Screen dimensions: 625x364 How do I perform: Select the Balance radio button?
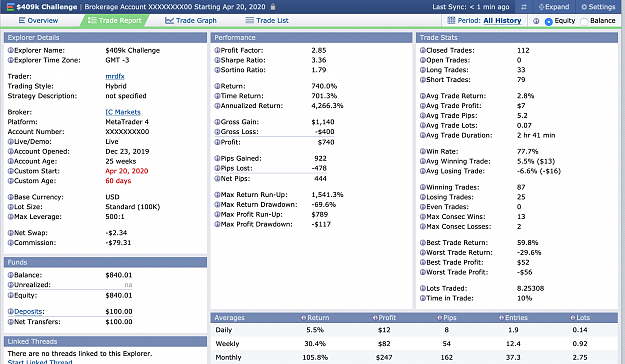[x=584, y=22]
